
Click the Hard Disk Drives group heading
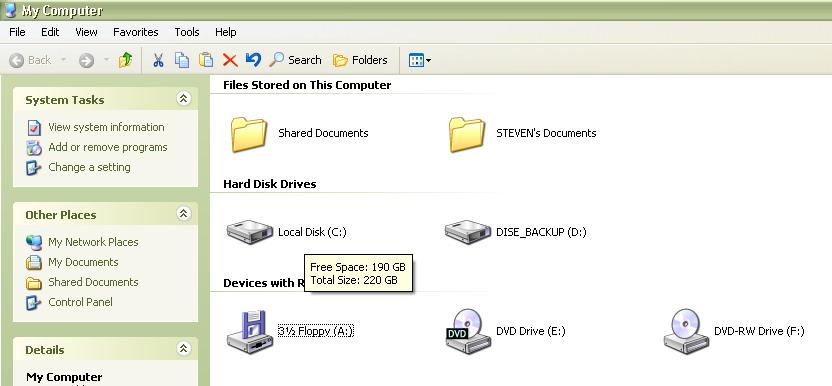[x=270, y=184]
